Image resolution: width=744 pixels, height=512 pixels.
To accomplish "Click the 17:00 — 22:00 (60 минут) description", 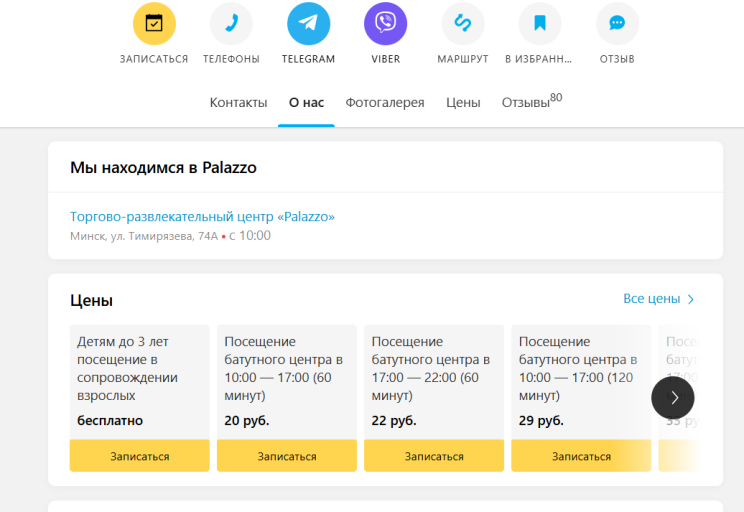I will click(x=430, y=368).
